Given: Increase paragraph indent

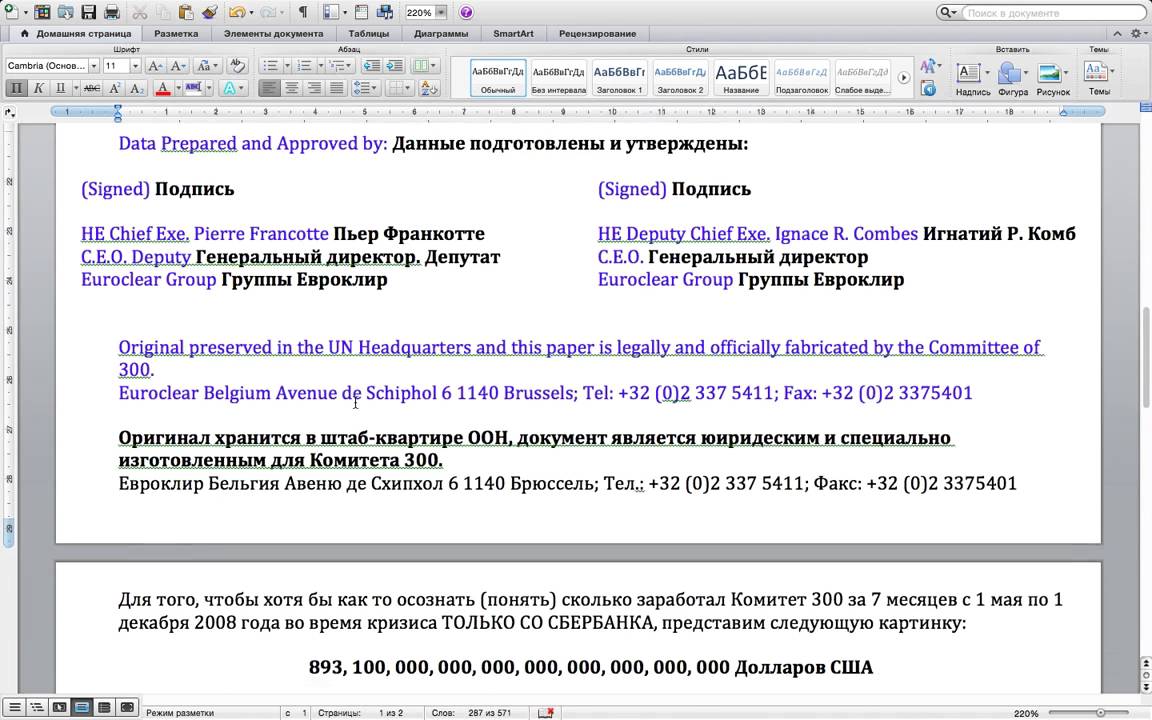Looking at the screenshot, I should pos(395,66).
